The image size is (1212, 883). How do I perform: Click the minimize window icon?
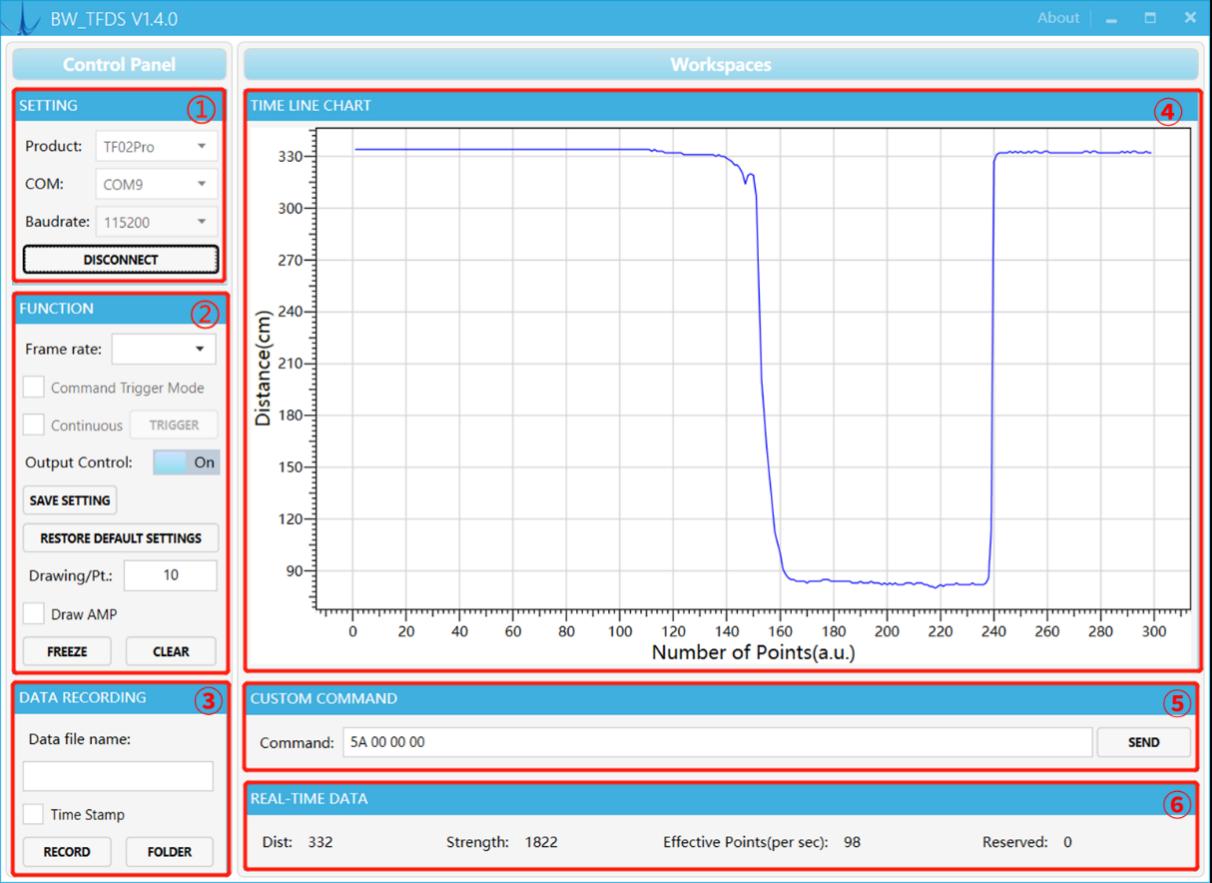click(1111, 18)
